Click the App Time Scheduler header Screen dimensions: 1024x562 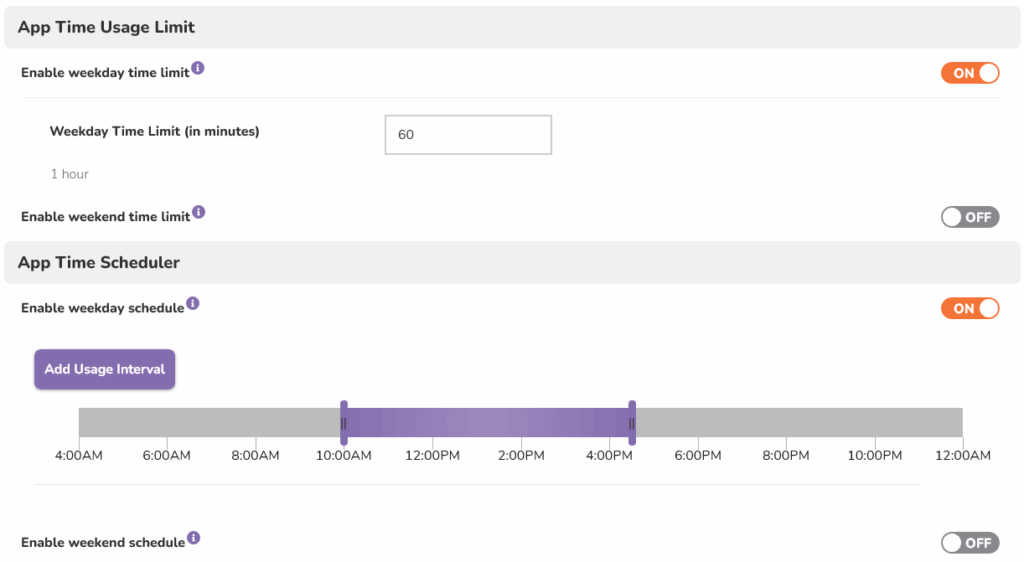99,262
